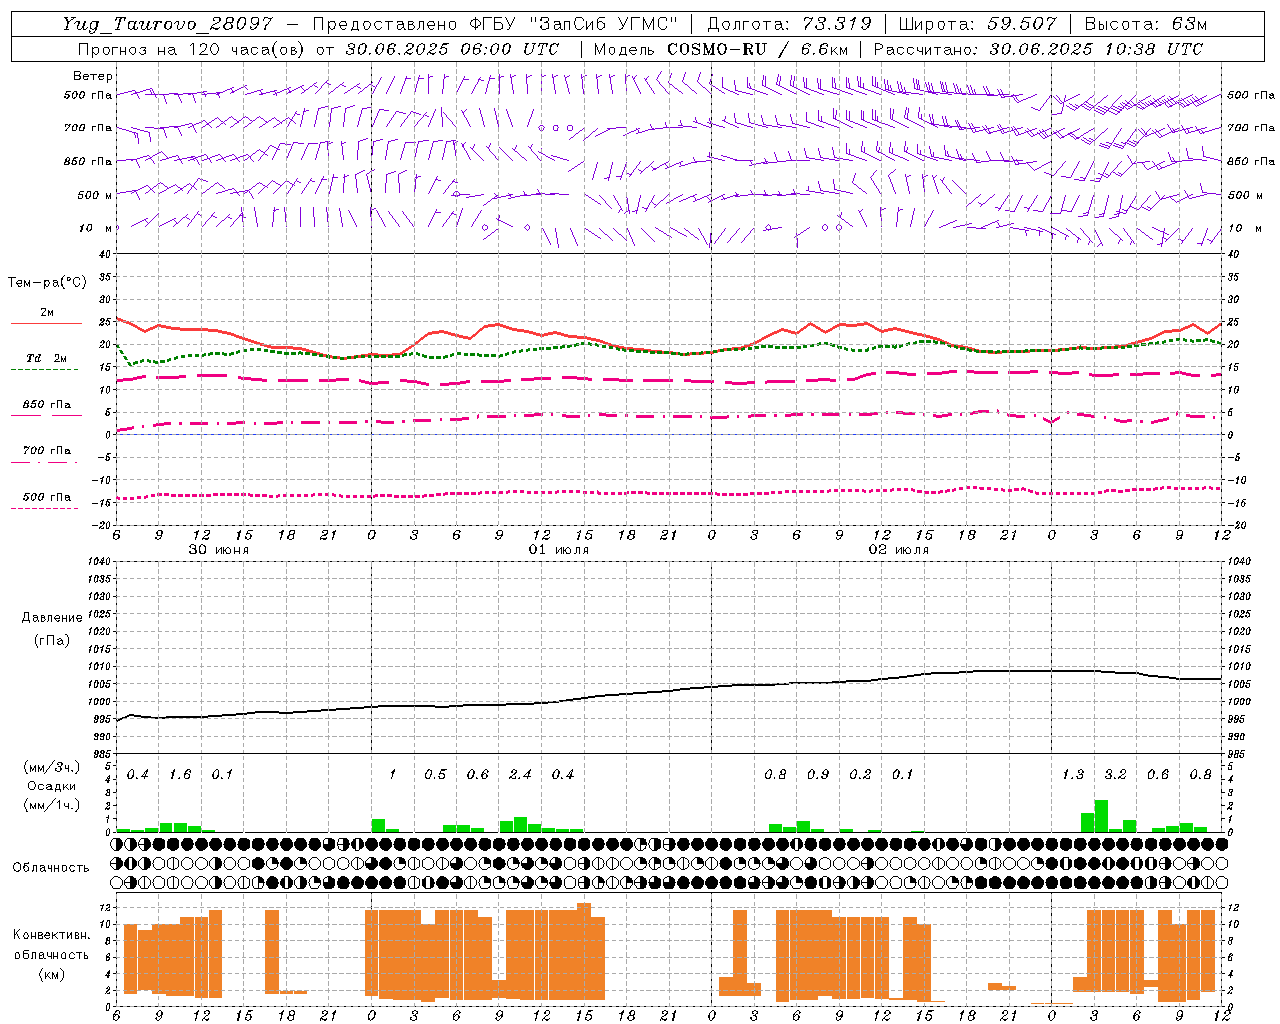Click the 0.2 precipitation value

click(x=860, y=775)
